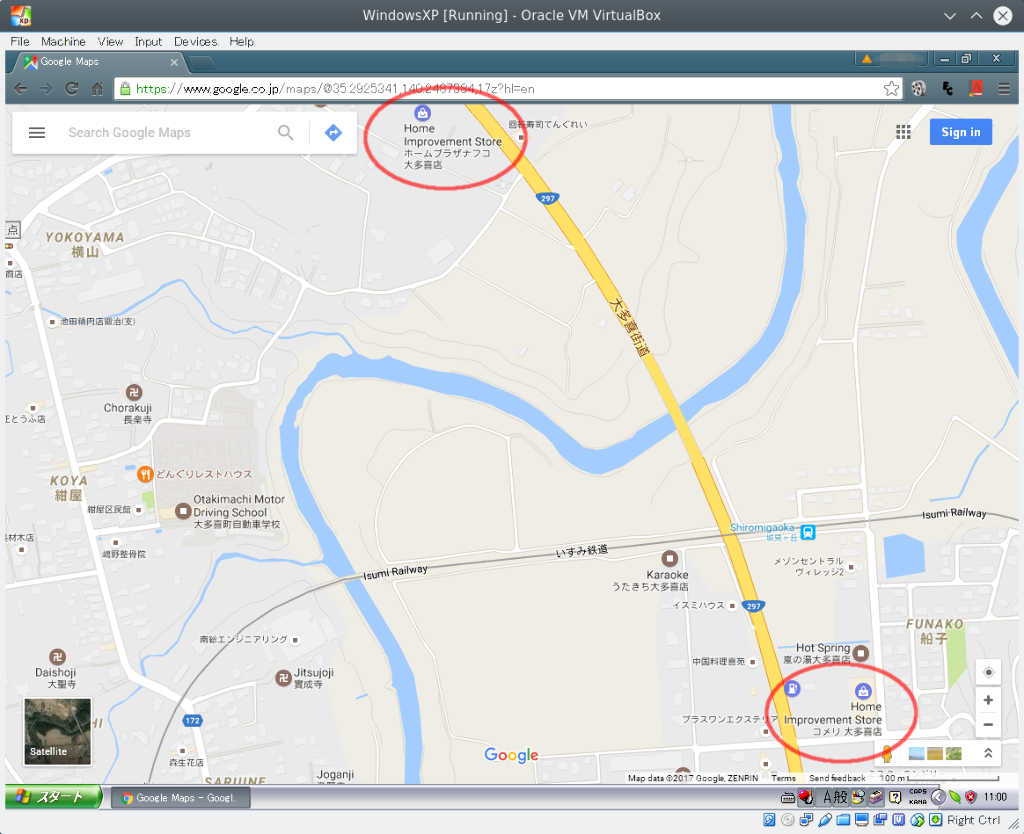This screenshot has height=834, width=1024.
Task: Zoom in the map with plus
Action: click(x=988, y=700)
